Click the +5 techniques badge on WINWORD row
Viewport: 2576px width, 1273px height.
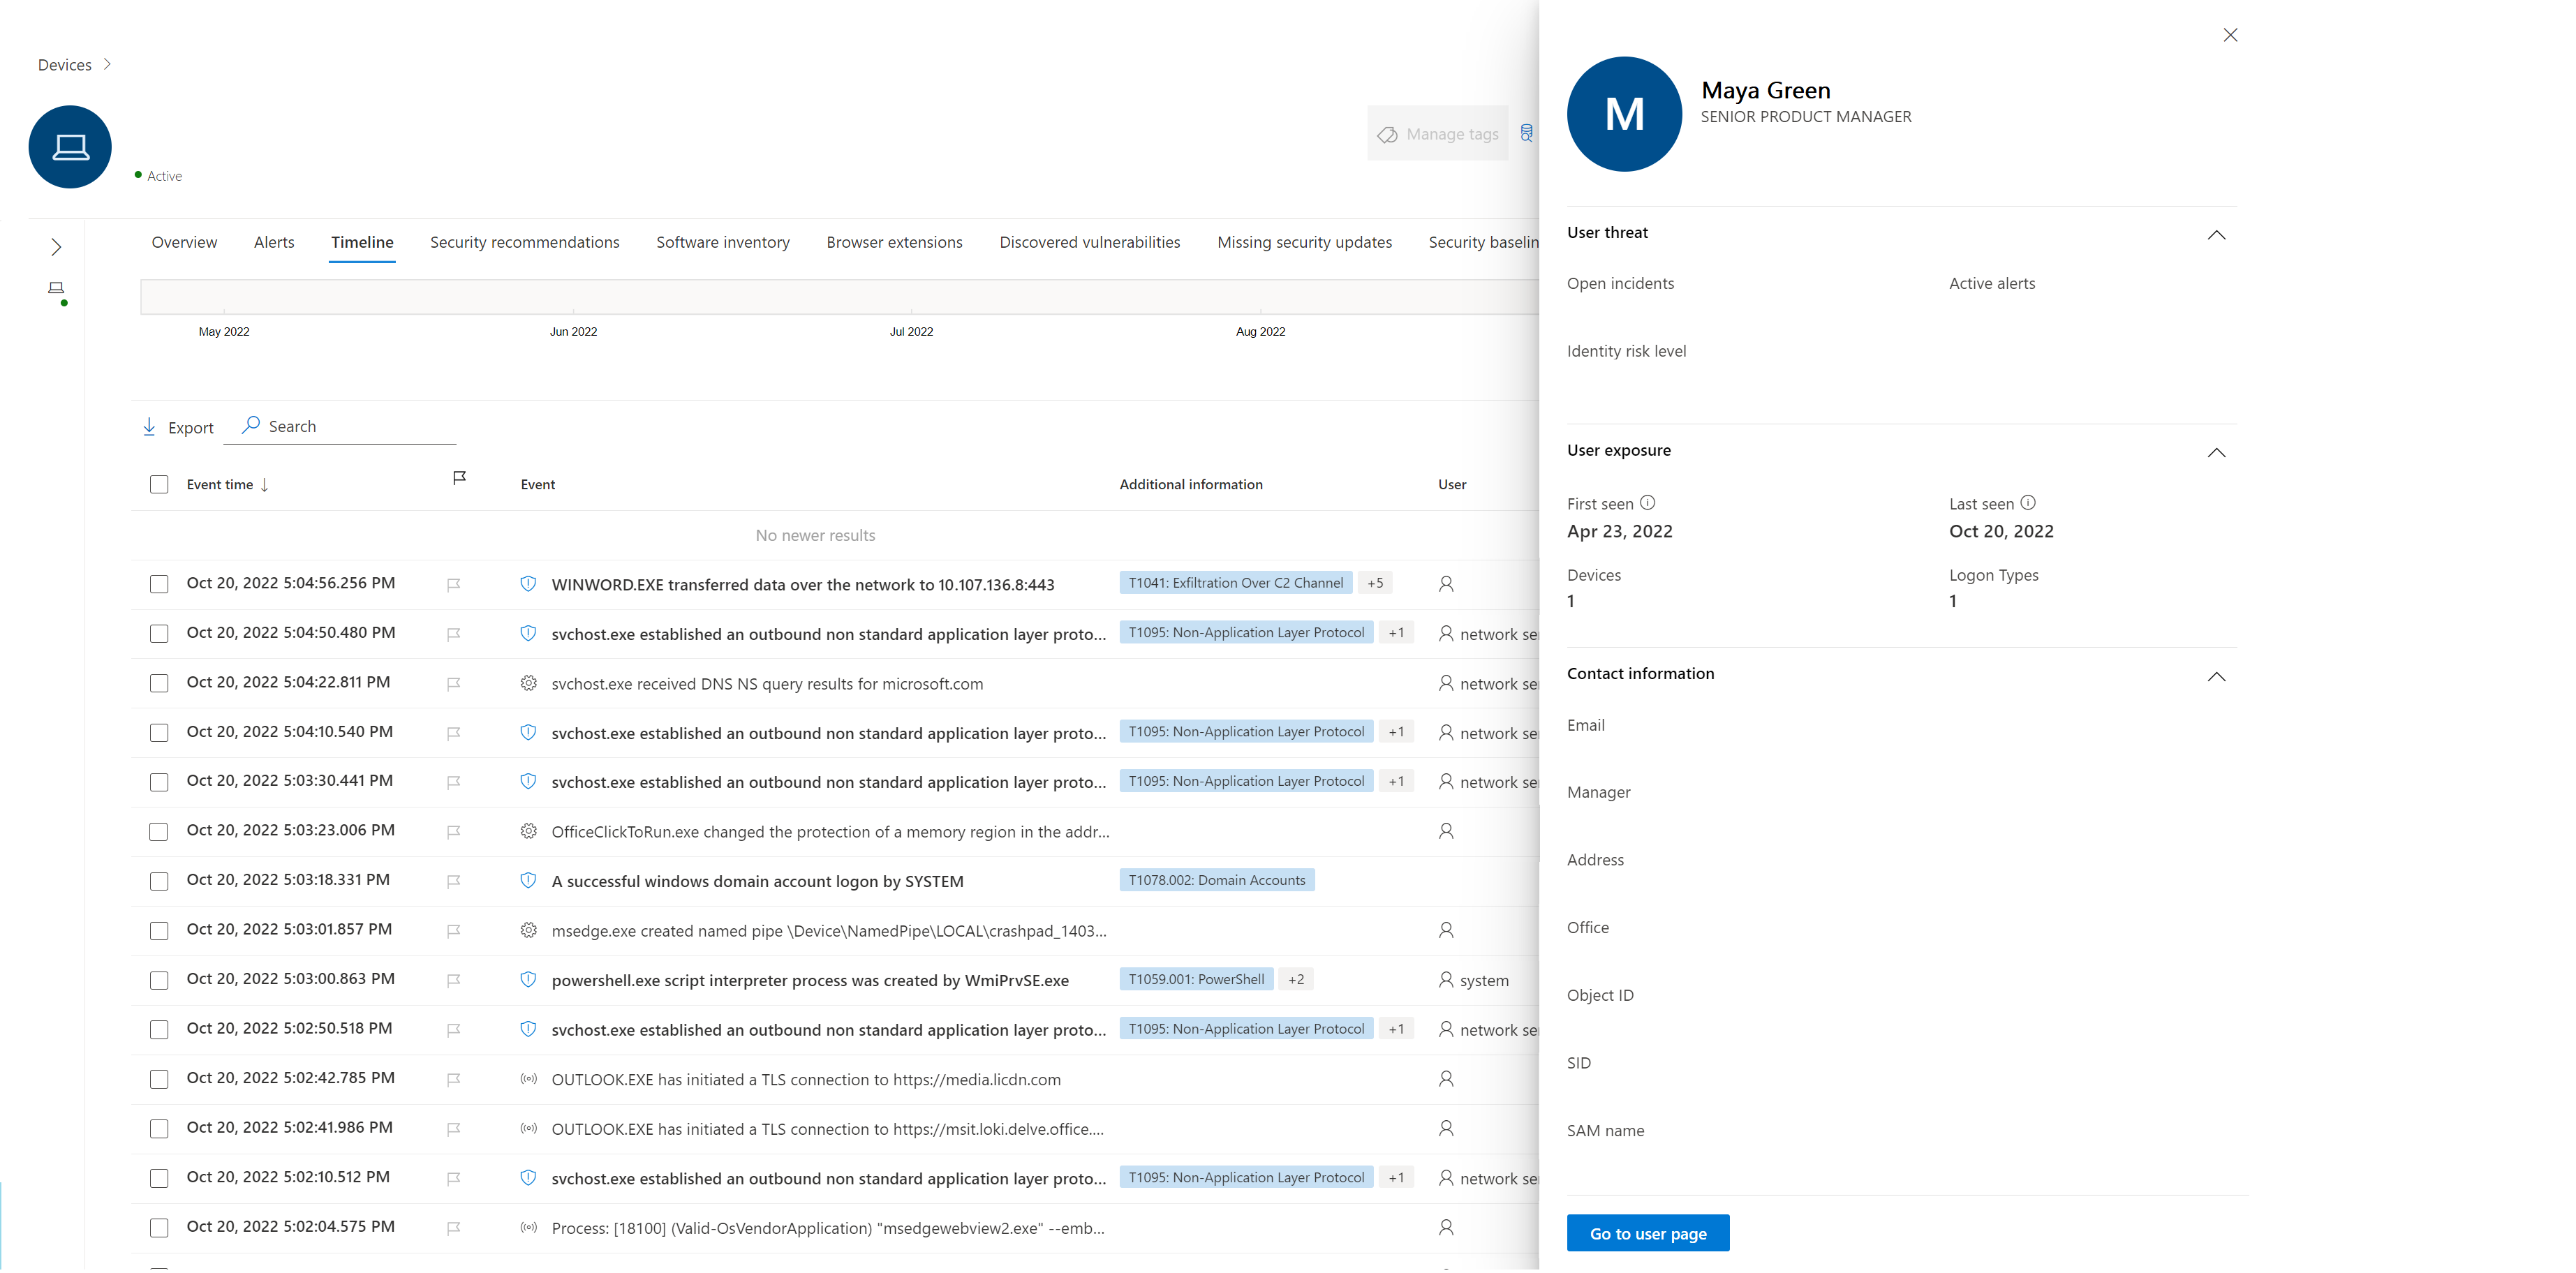(x=1375, y=583)
